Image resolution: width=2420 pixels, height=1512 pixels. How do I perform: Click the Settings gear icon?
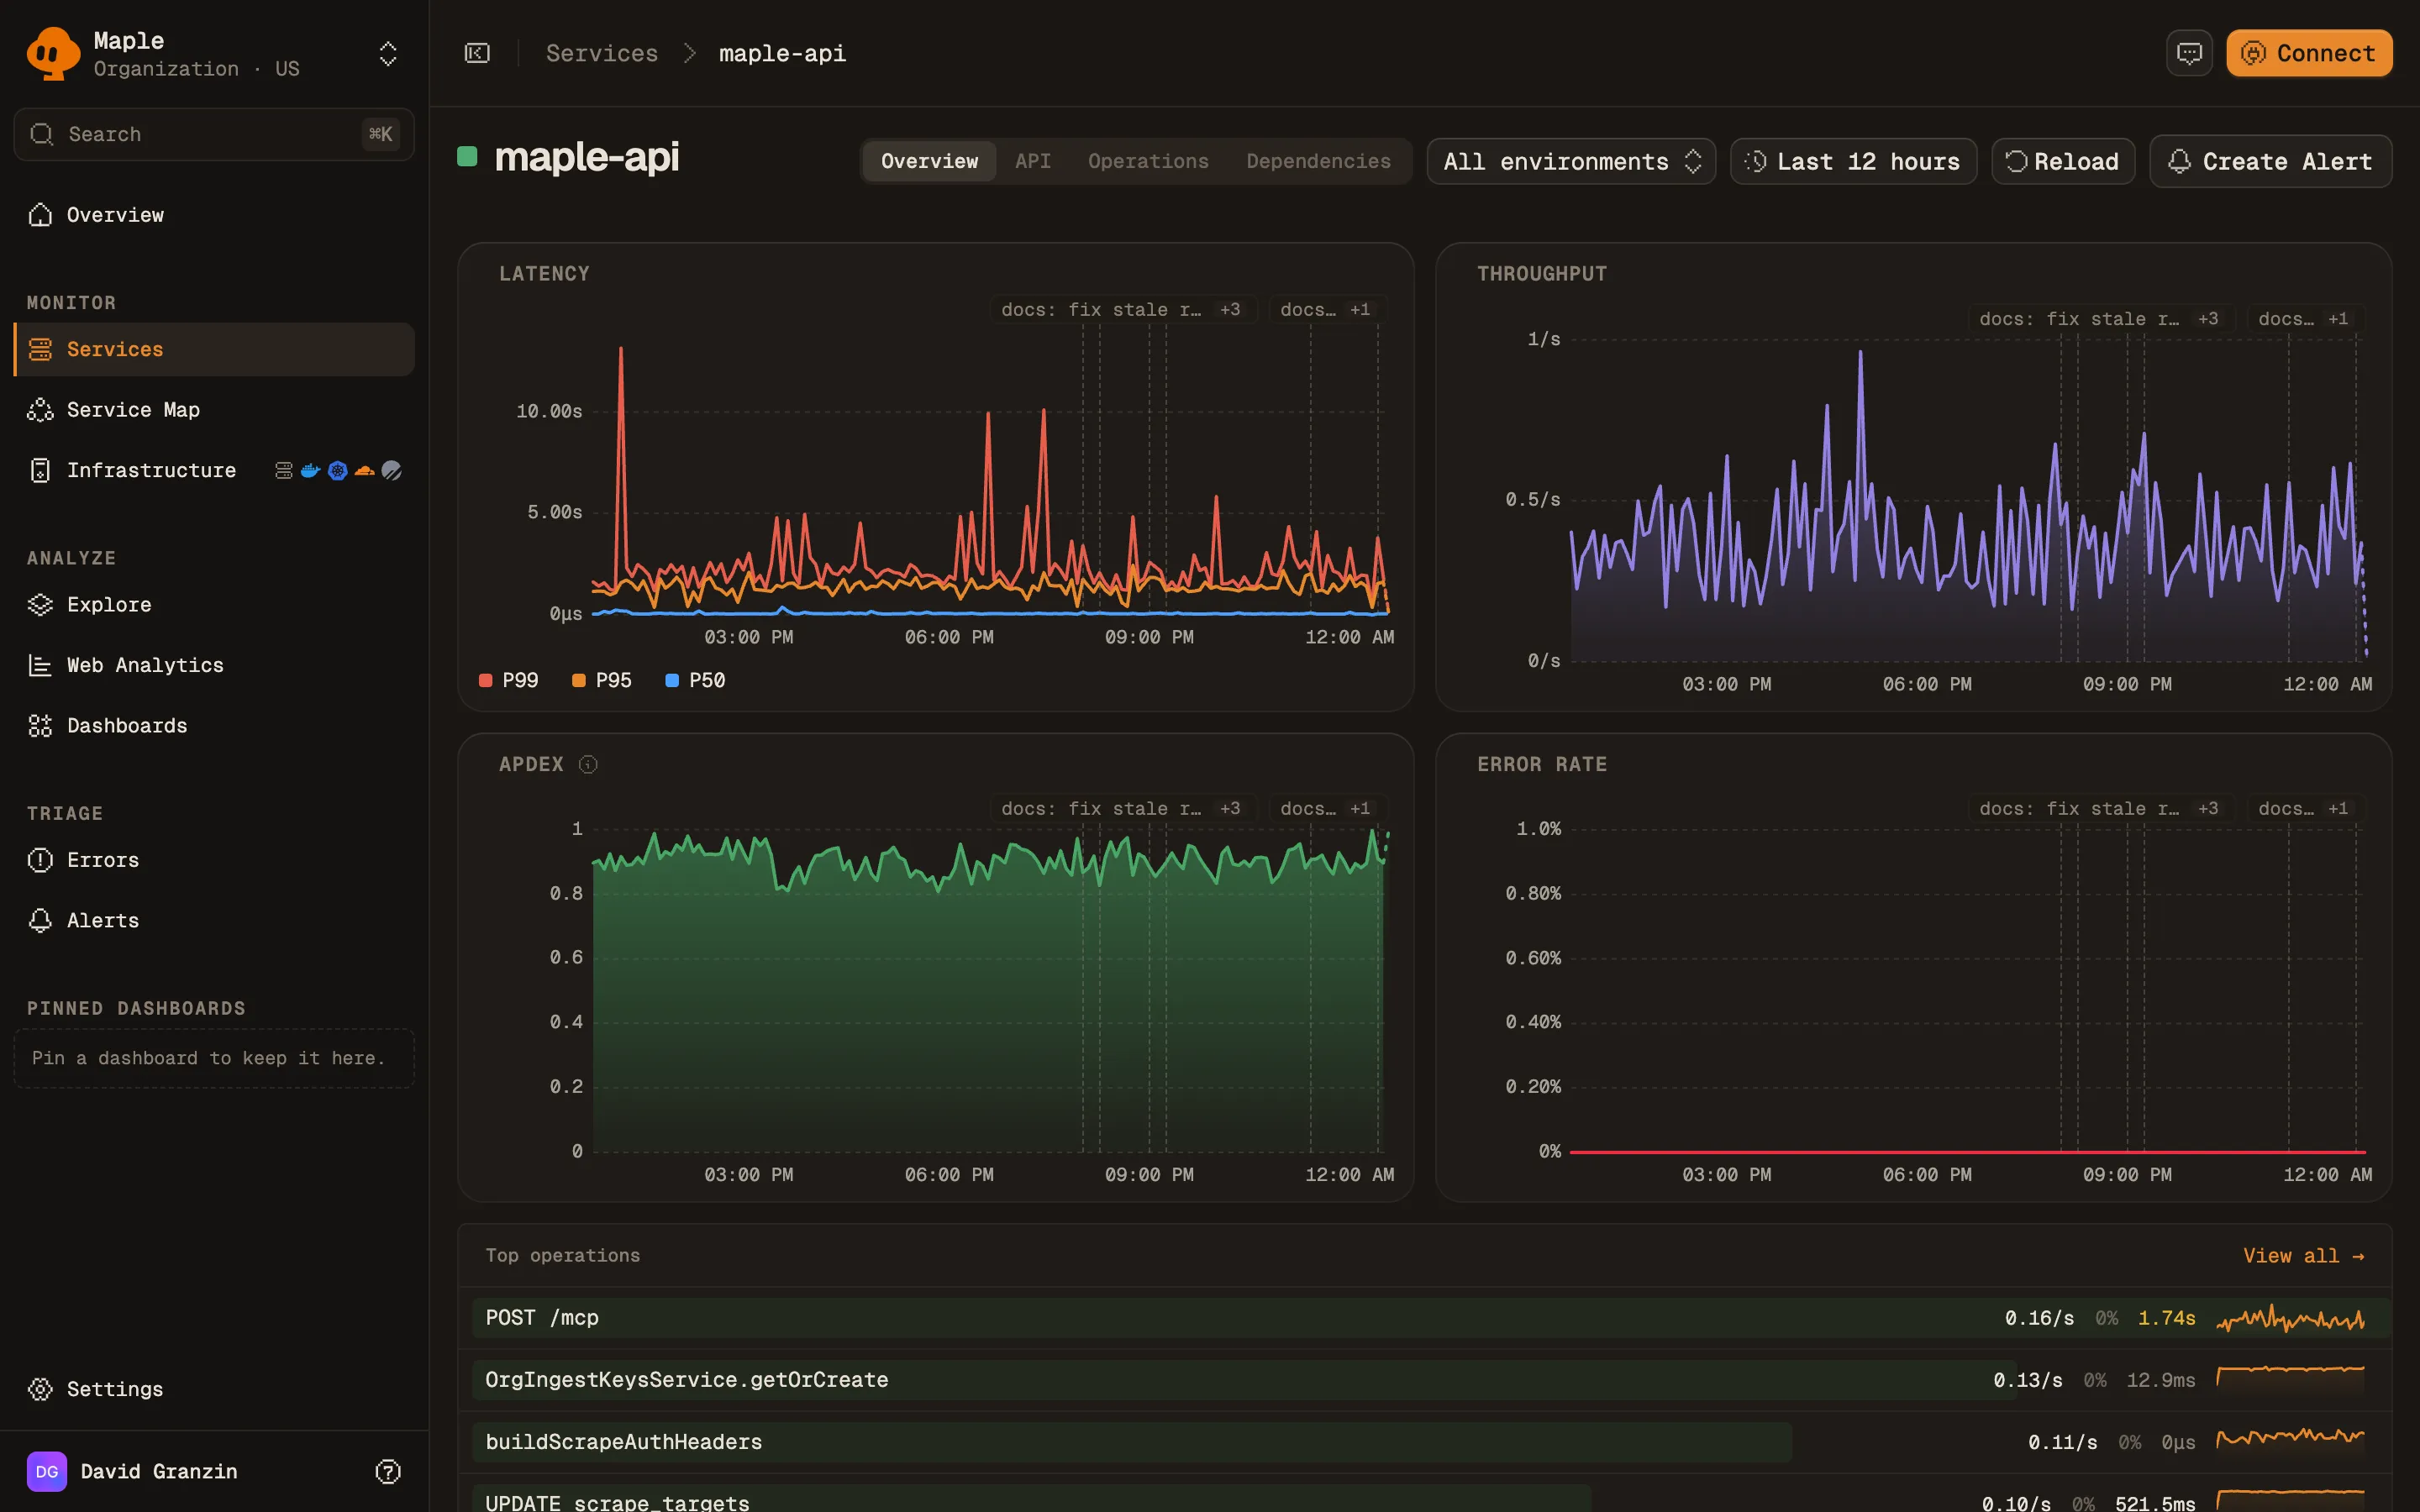coord(40,1389)
